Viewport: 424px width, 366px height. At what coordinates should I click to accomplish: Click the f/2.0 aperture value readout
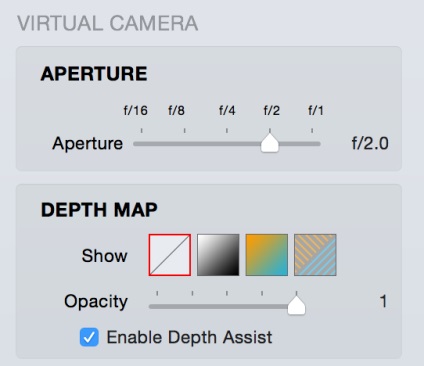(x=370, y=143)
